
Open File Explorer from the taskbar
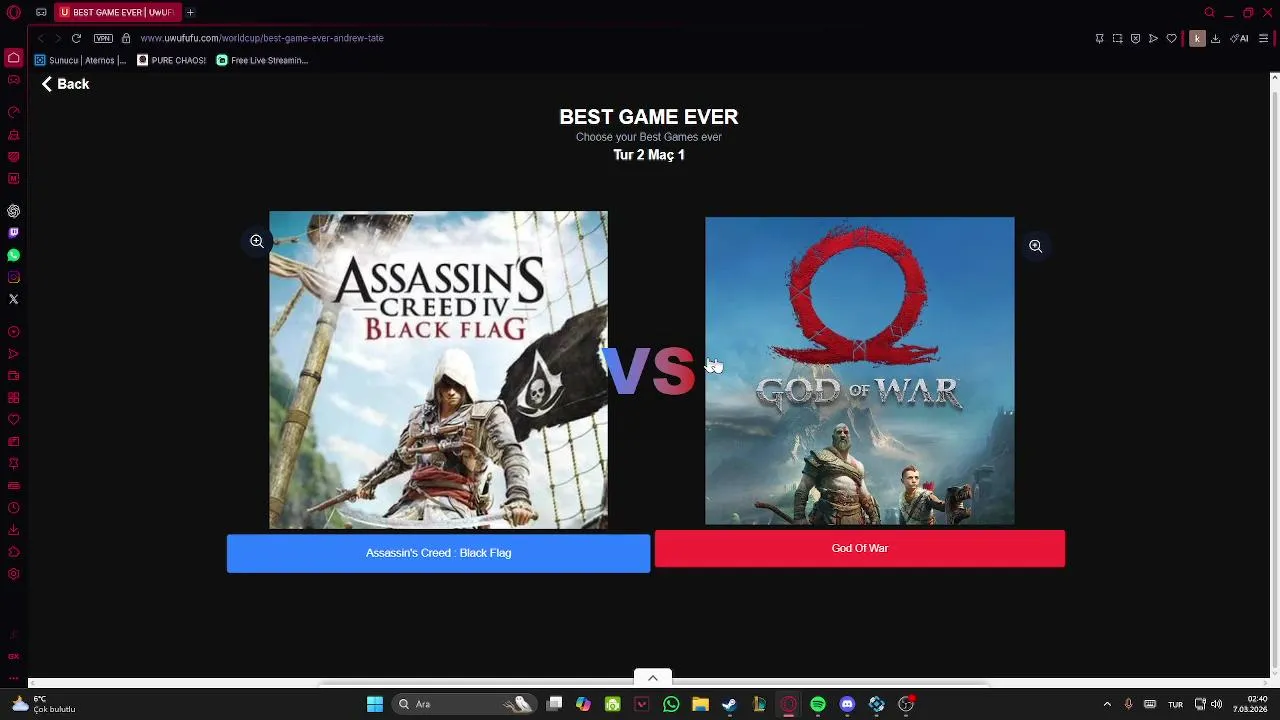point(700,704)
